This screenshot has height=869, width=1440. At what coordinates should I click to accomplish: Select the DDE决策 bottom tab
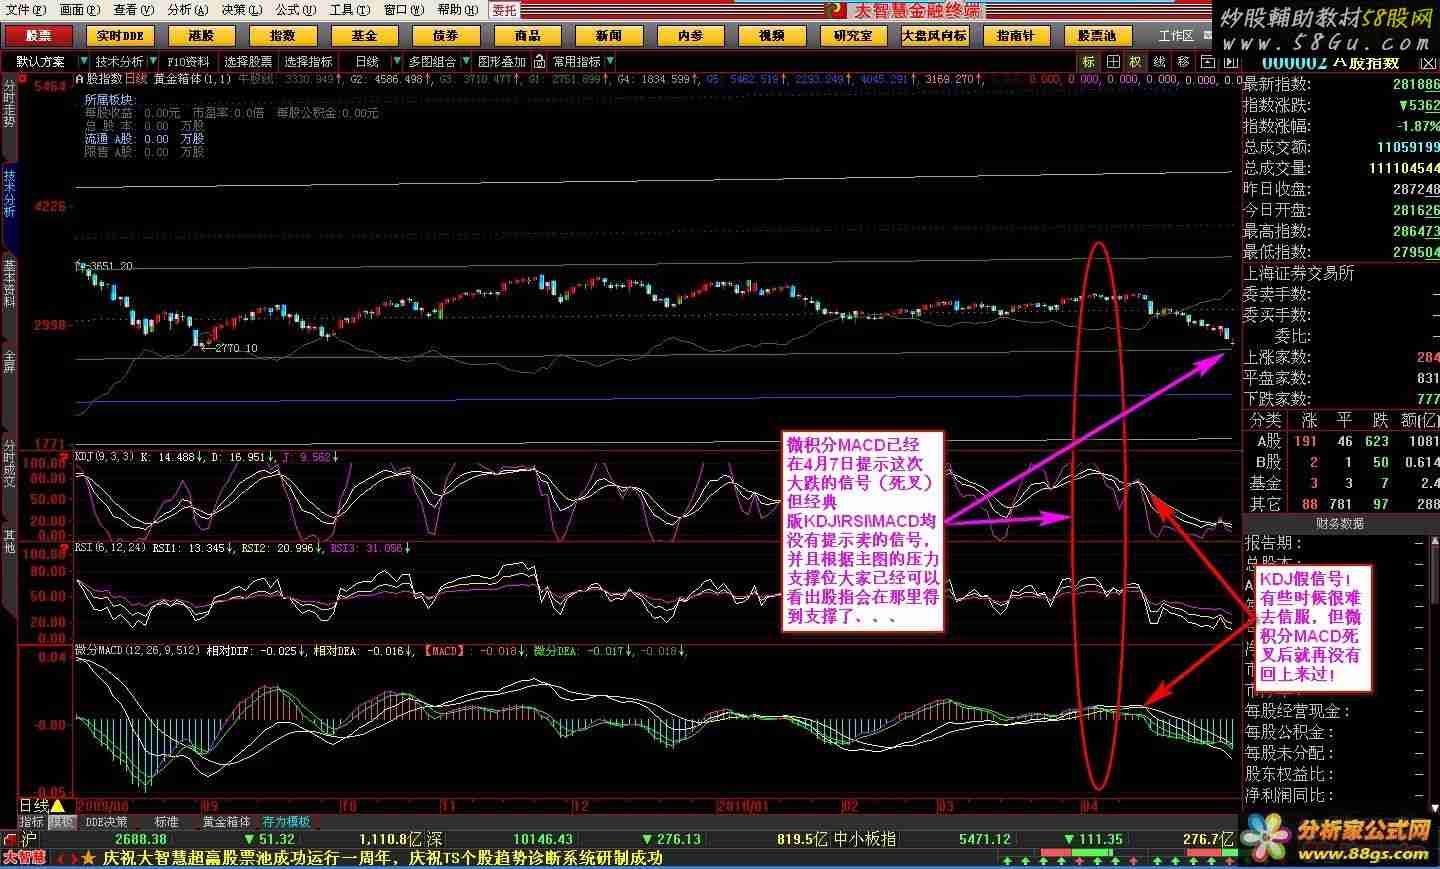click(106, 822)
